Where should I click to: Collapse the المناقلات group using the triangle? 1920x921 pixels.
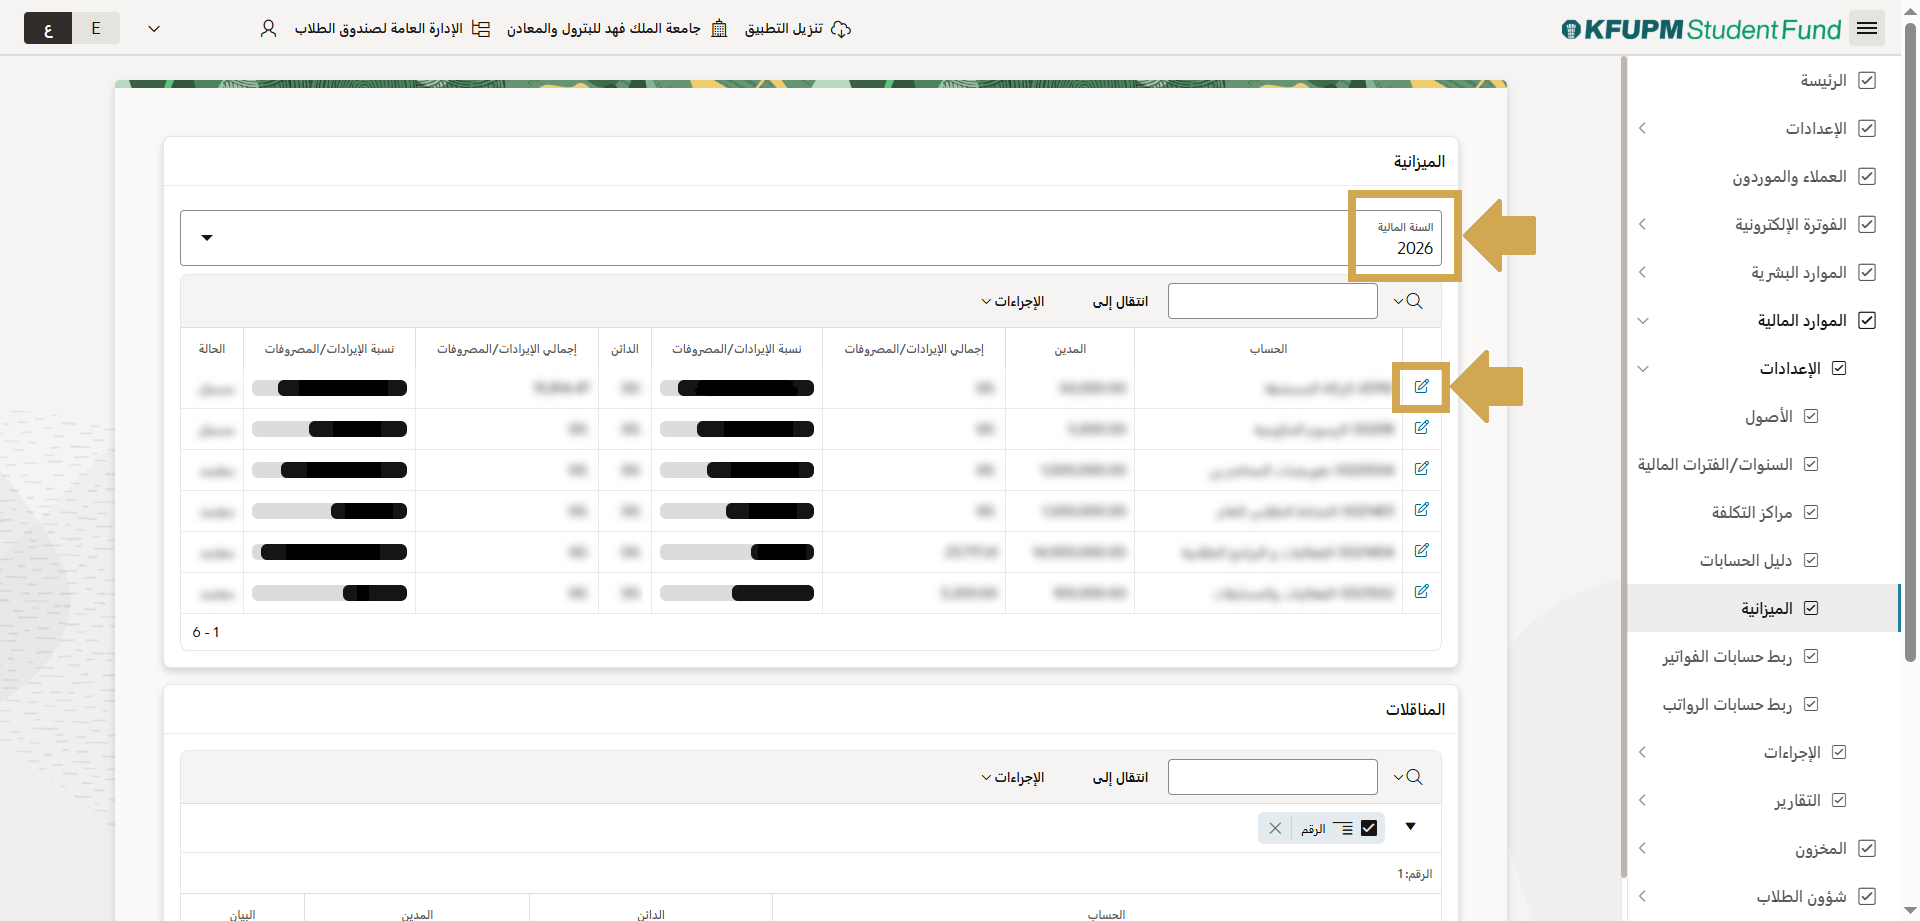click(x=1410, y=826)
